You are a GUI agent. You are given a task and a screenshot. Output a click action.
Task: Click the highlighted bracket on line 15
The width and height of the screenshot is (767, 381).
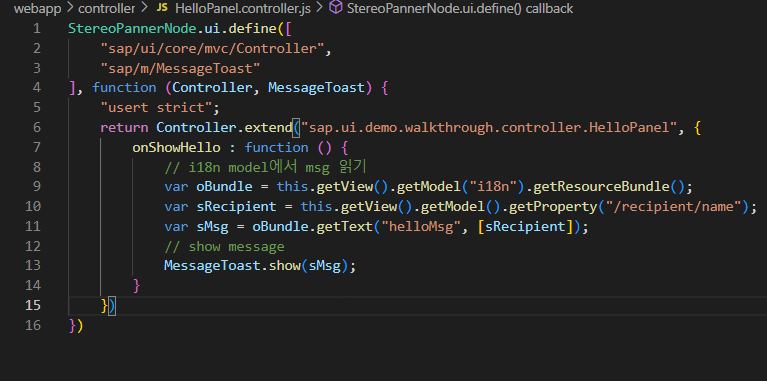coord(112,306)
